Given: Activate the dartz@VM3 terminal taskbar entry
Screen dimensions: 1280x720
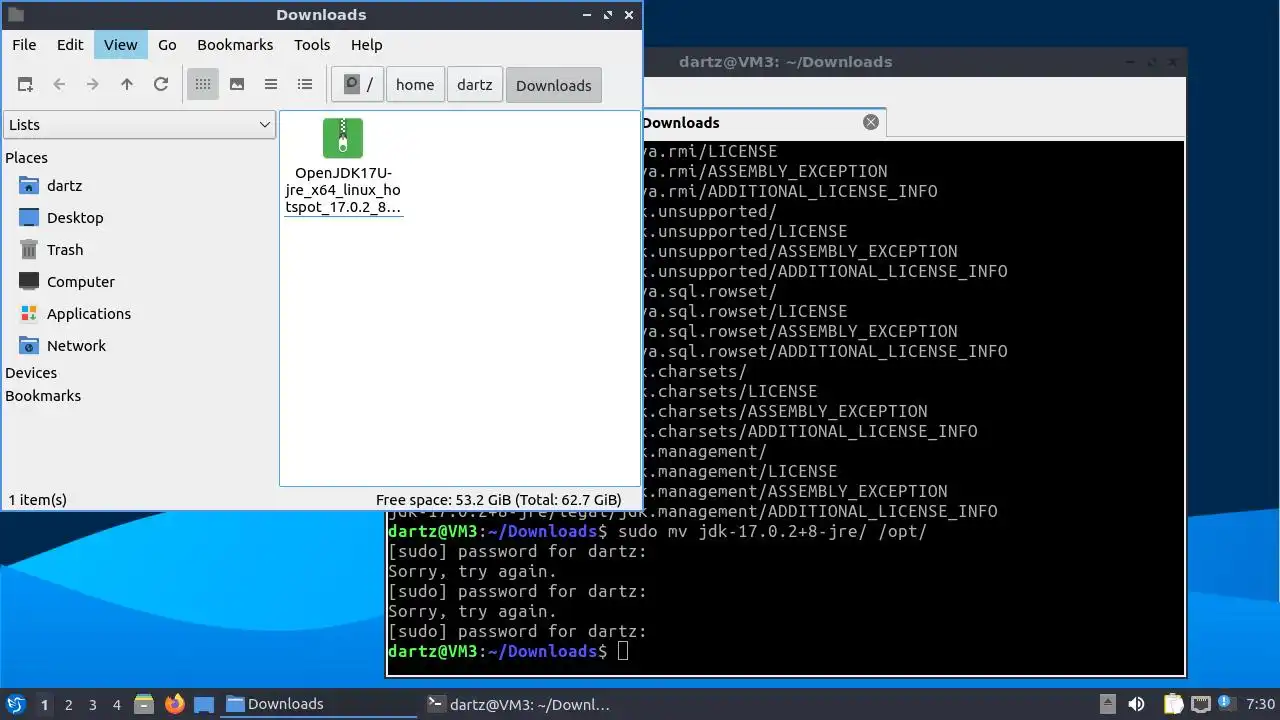Looking at the screenshot, I should coord(519,704).
